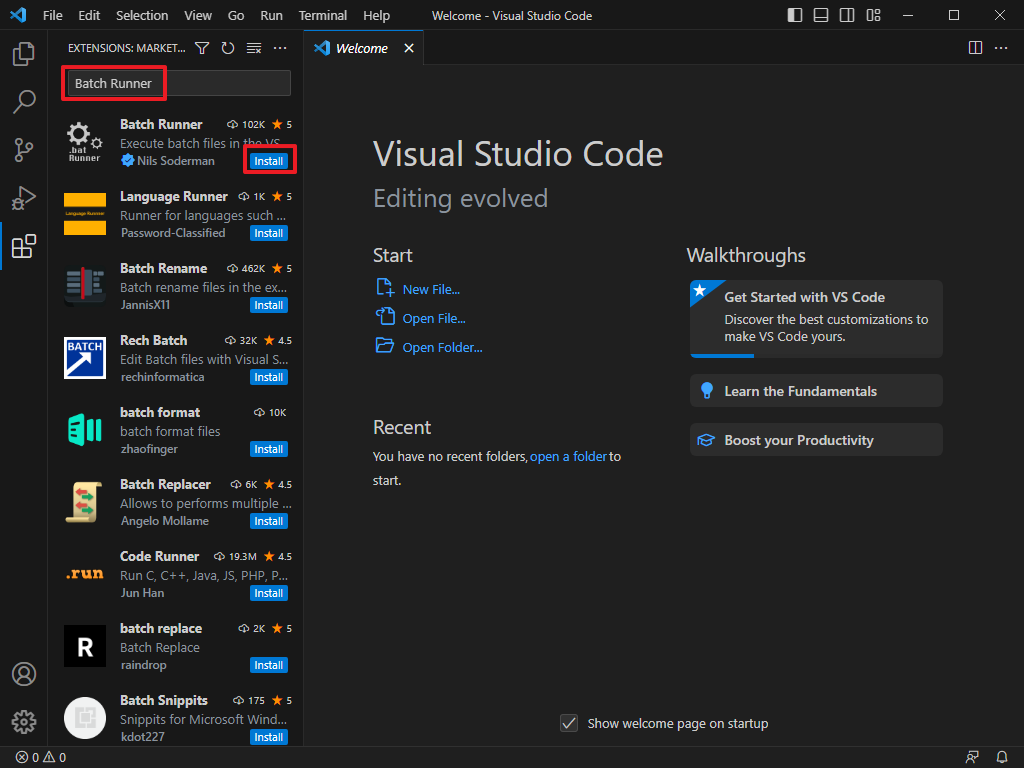This screenshot has width=1024, height=768.
Task: Install the batch replace extension
Action: pyautogui.click(x=269, y=665)
